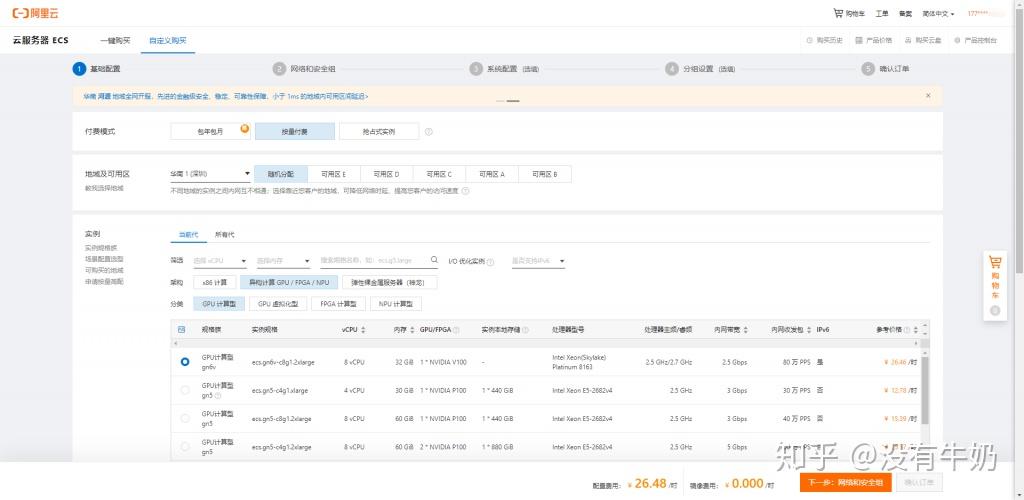Select ecs.gn6v-c8g1.2xlarge radio button
The width and height of the screenshot is (1024, 500).
(185, 361)
